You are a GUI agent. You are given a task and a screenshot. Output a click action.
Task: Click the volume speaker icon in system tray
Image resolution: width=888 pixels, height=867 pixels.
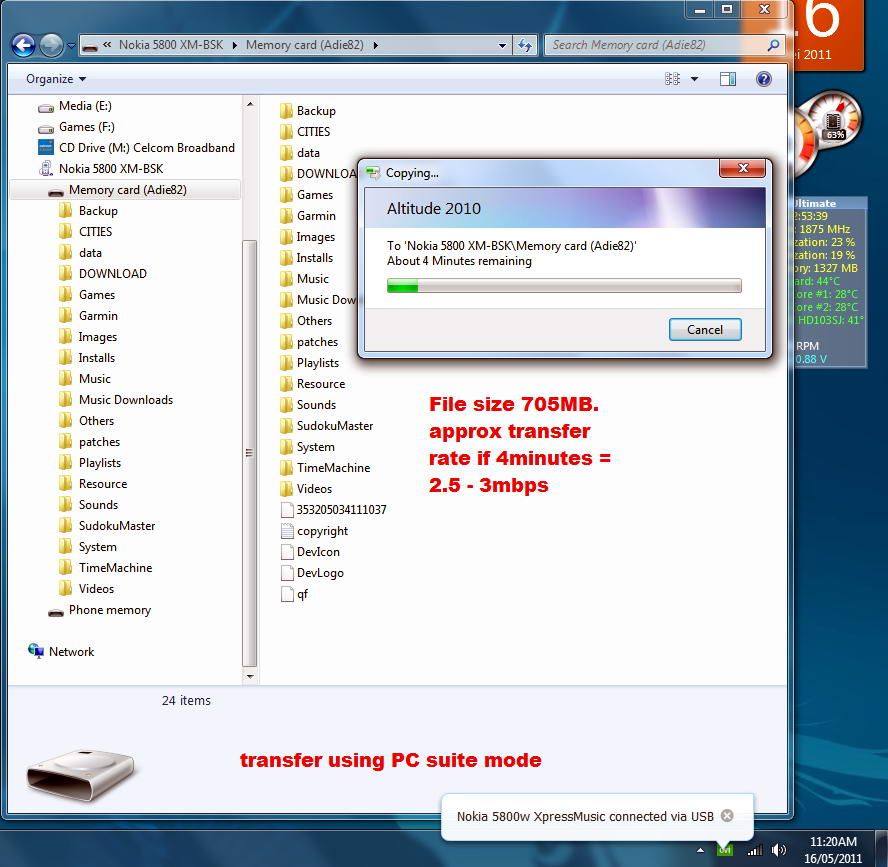[x=779, y=850]
